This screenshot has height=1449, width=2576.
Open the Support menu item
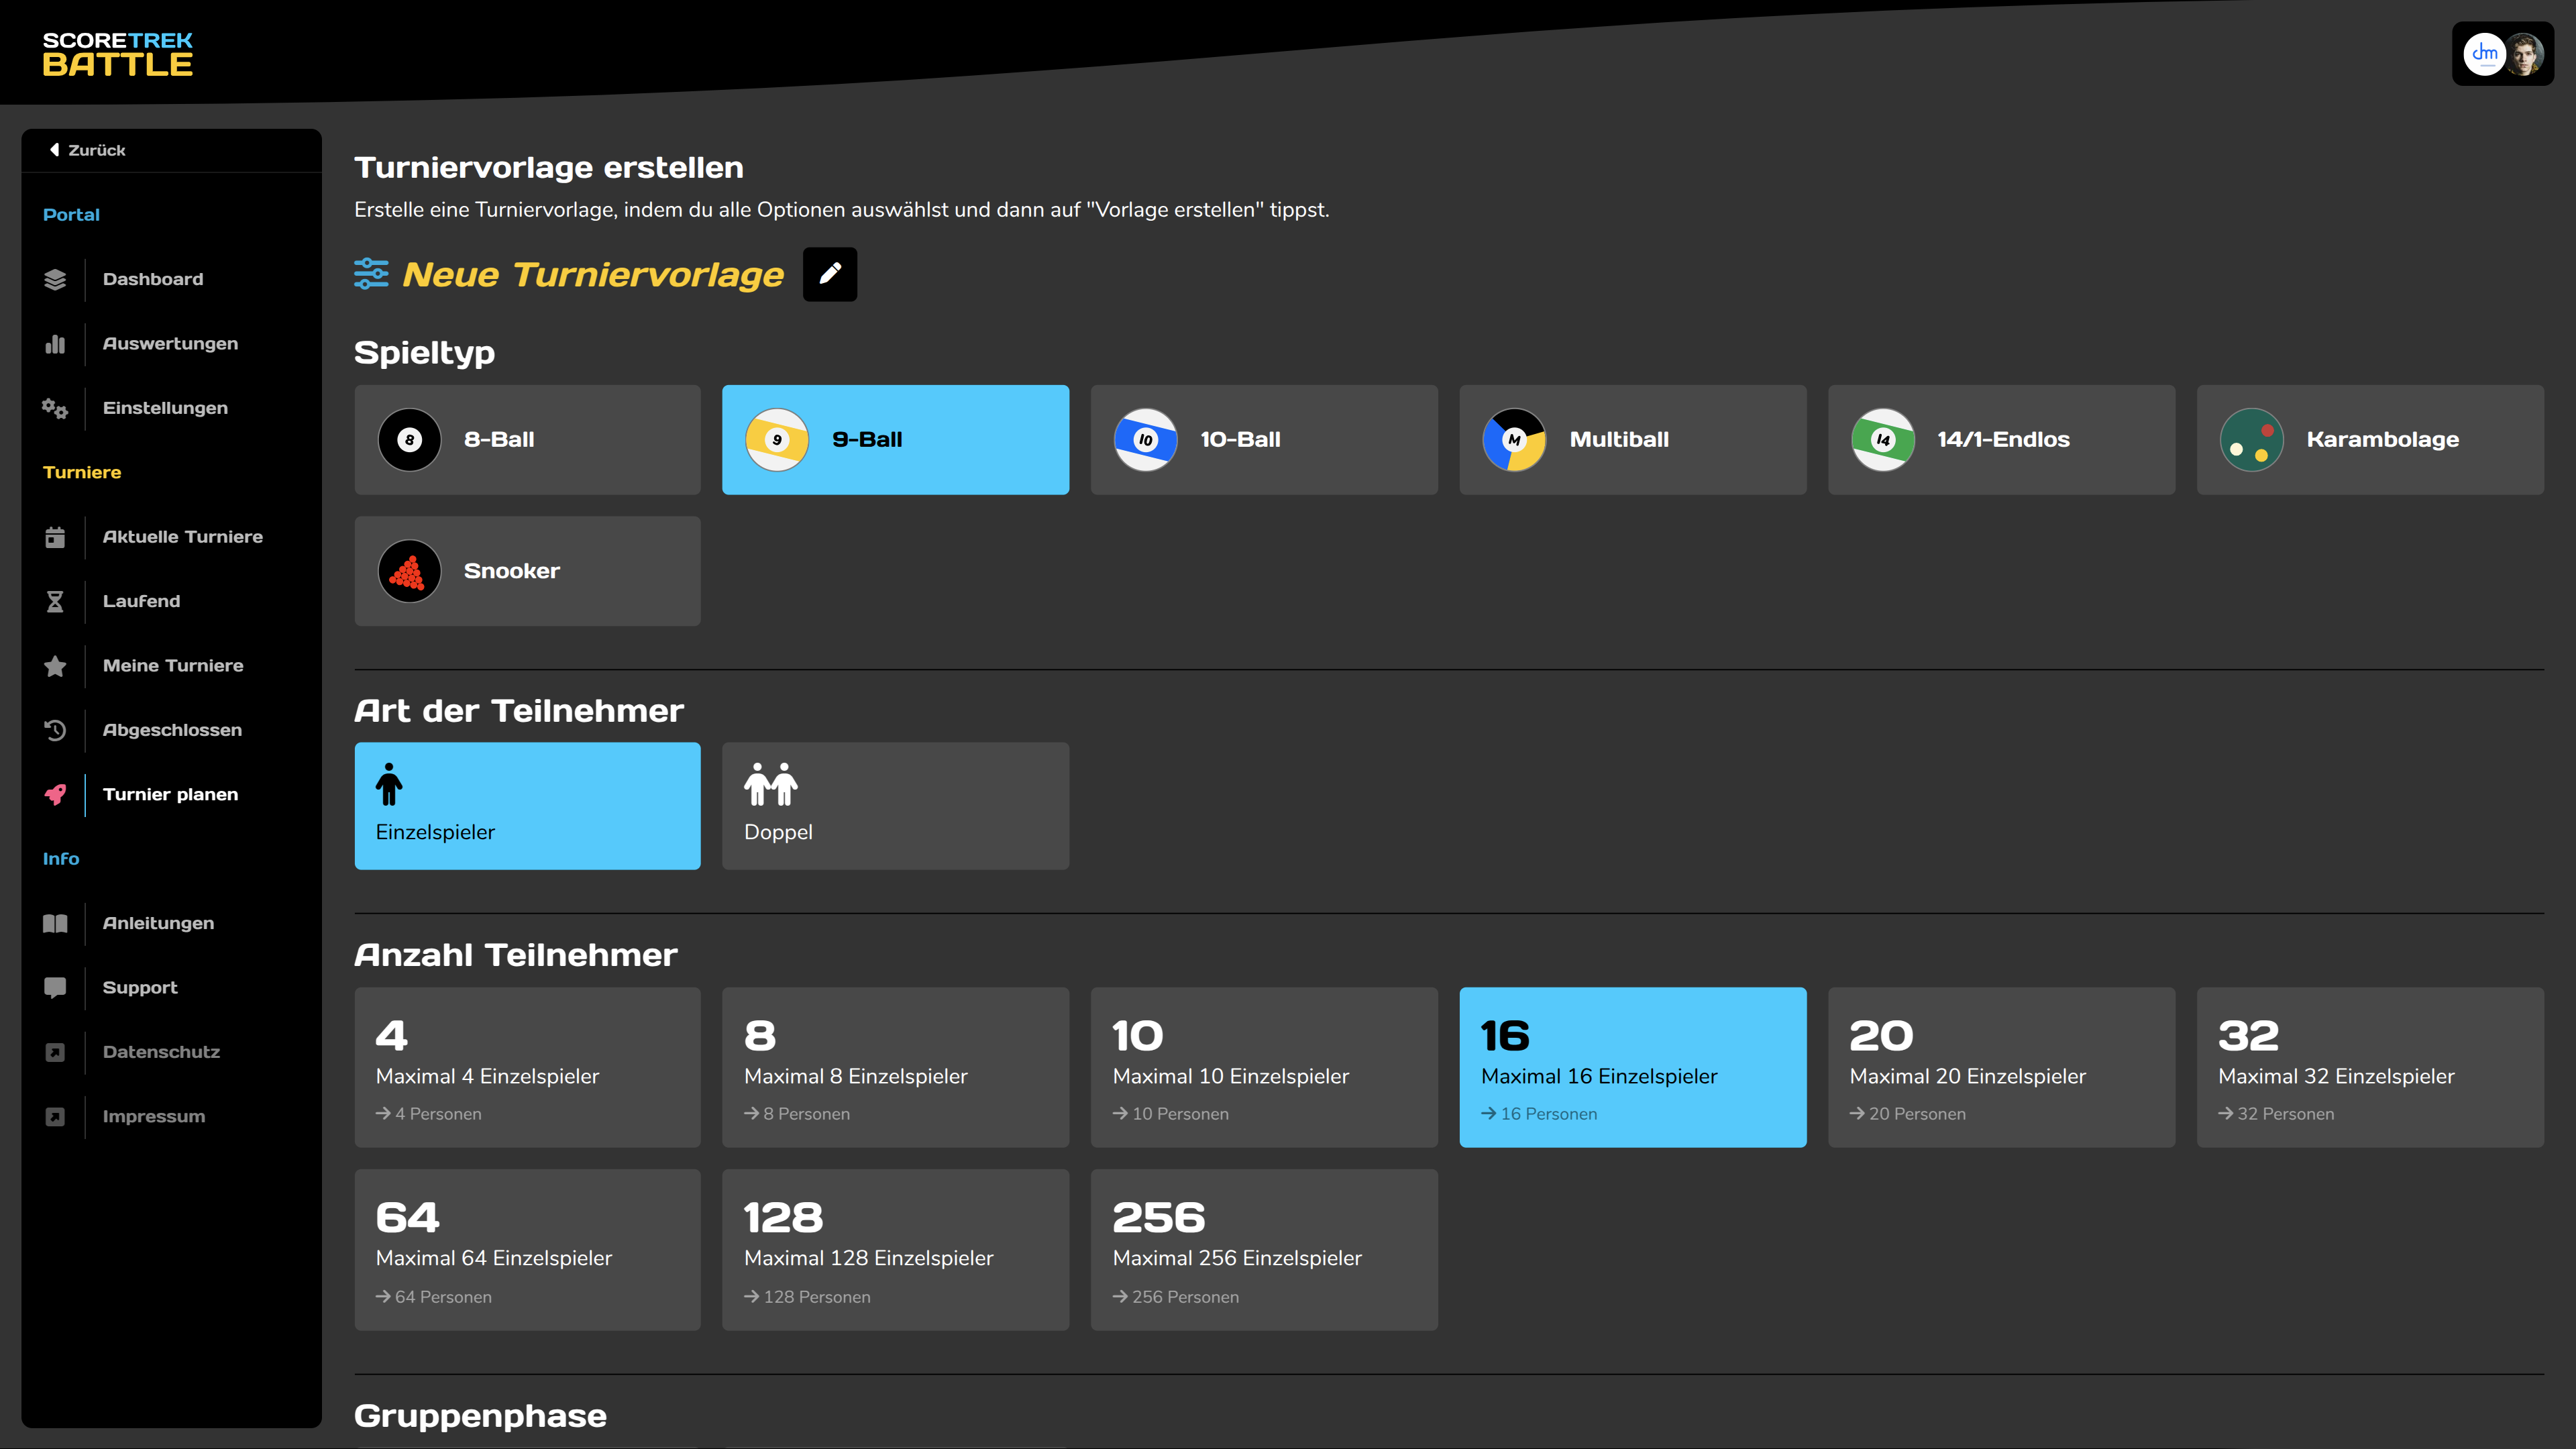tap(140, 987)
